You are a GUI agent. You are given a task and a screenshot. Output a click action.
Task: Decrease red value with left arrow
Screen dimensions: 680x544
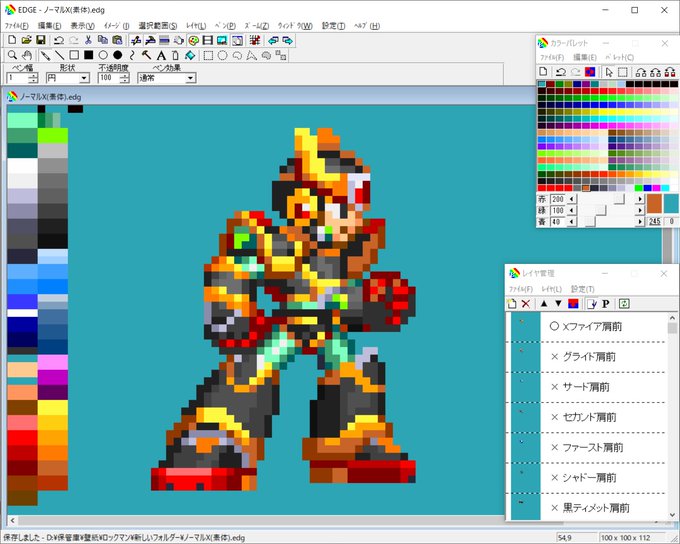pyautogui.click(x=572, y=199)
